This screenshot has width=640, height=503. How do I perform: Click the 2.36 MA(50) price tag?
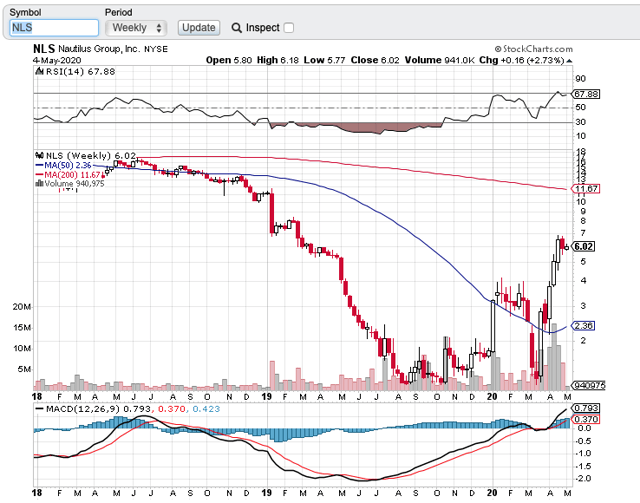click(583, 326)
